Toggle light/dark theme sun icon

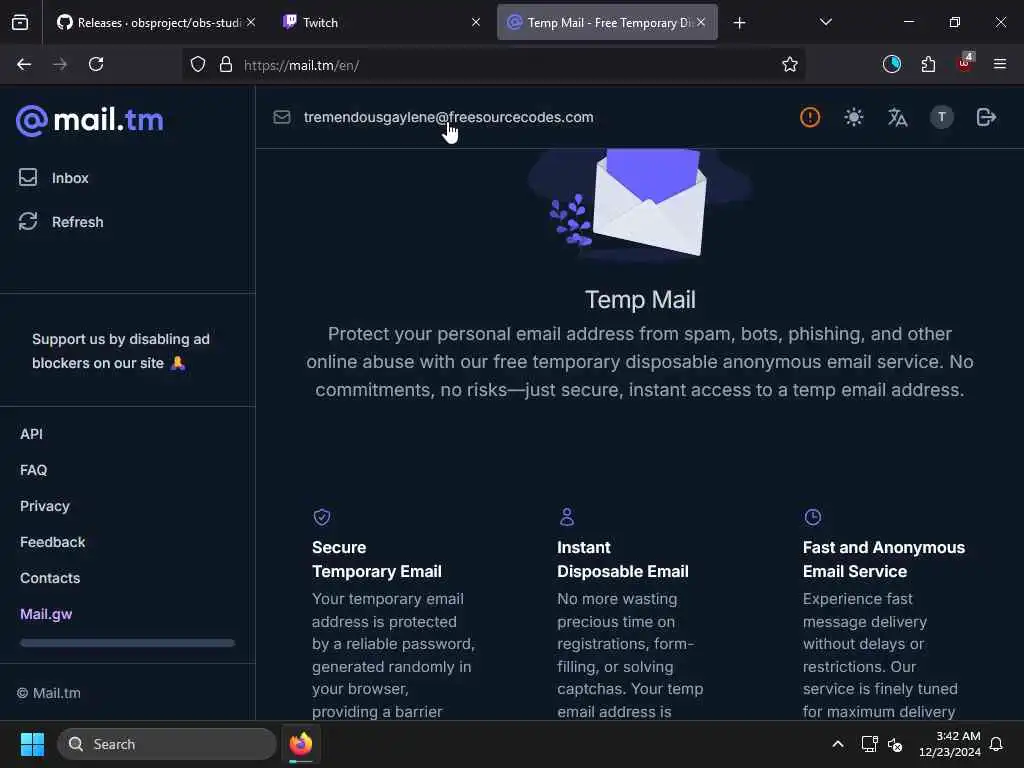pos(854,118)
